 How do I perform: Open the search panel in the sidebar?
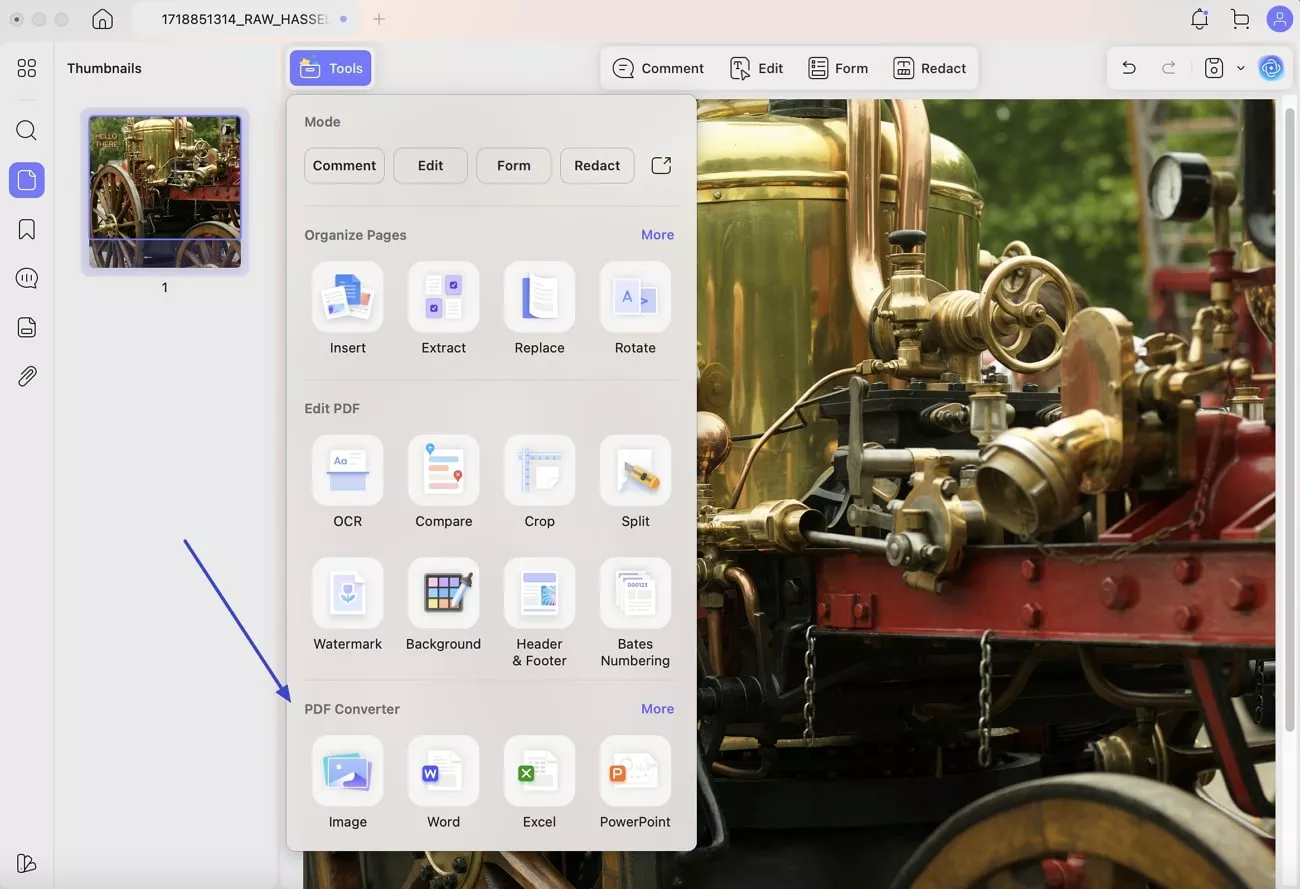pyautogui.click(x=26, y=130)
